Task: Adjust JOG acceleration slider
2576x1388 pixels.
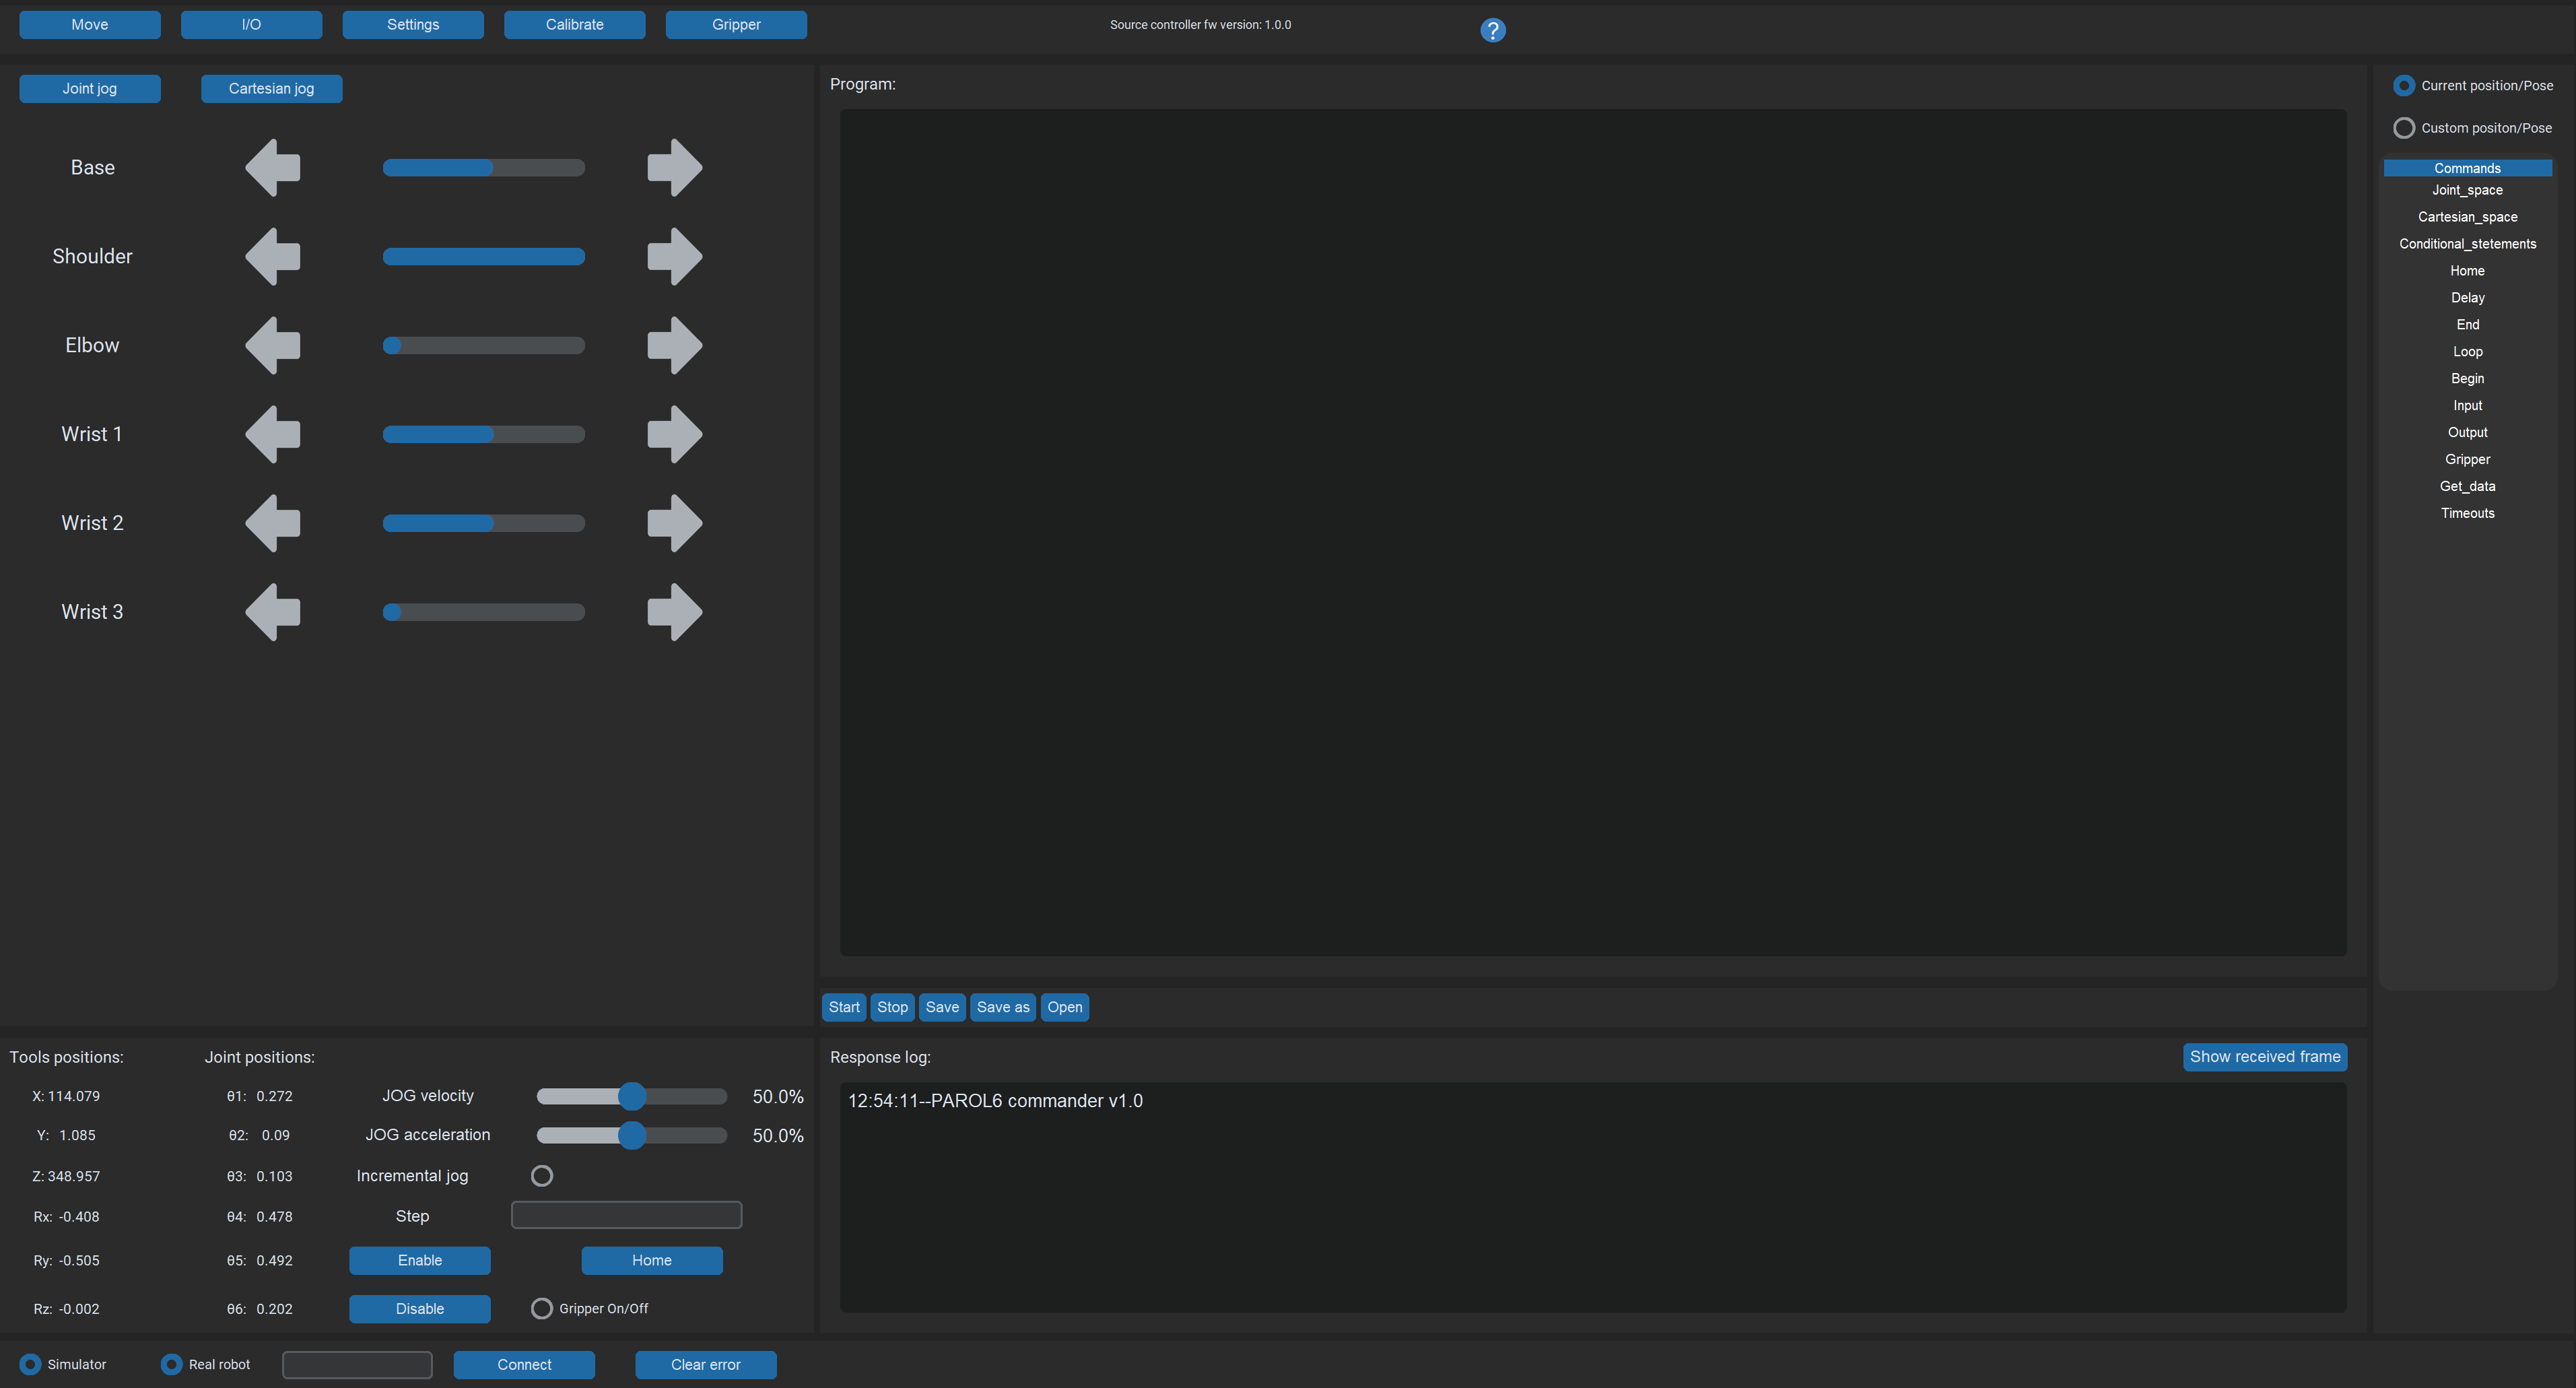Action: pos(632,1136)
